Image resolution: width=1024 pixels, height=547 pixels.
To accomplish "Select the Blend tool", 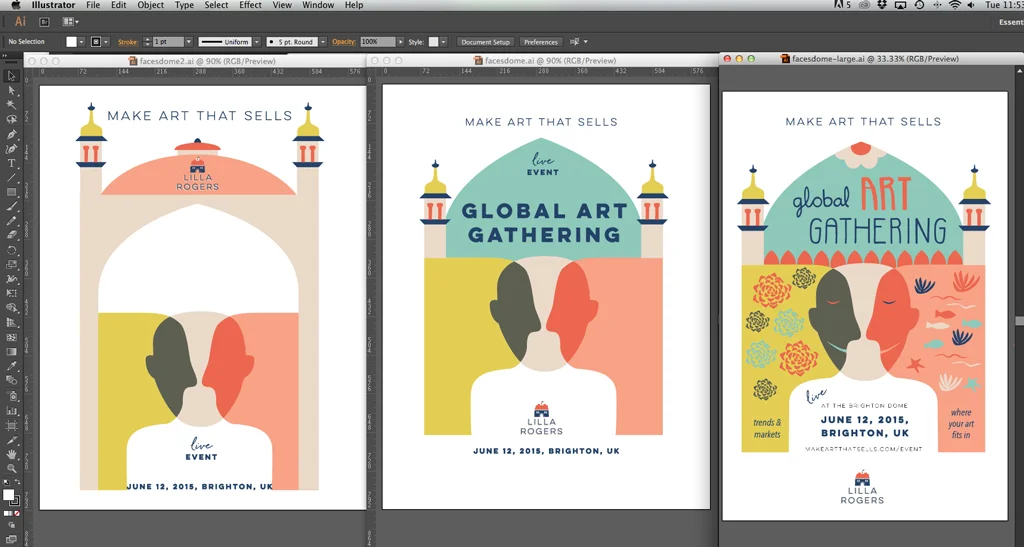I will coord(11,381).
